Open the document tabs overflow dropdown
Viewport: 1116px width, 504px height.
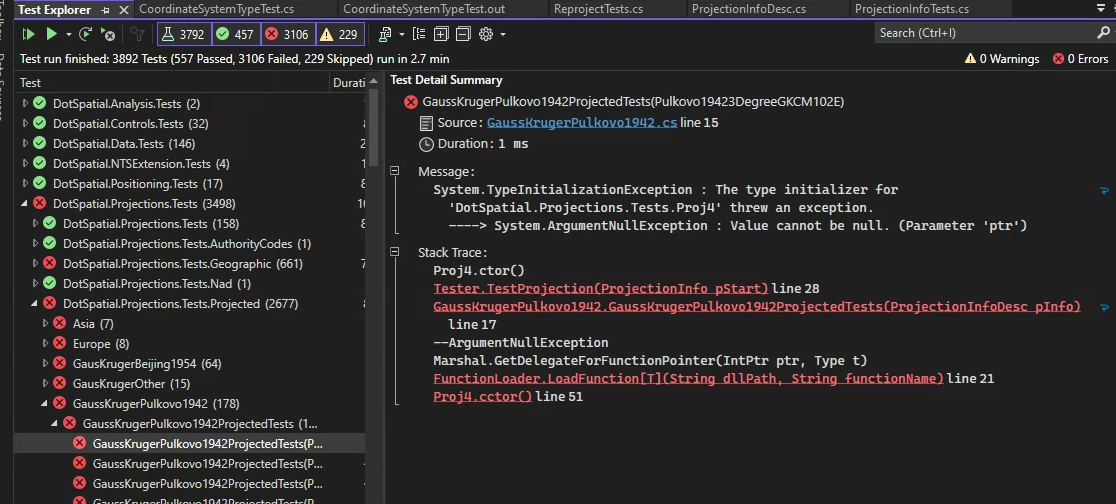tap(1102, 8)
